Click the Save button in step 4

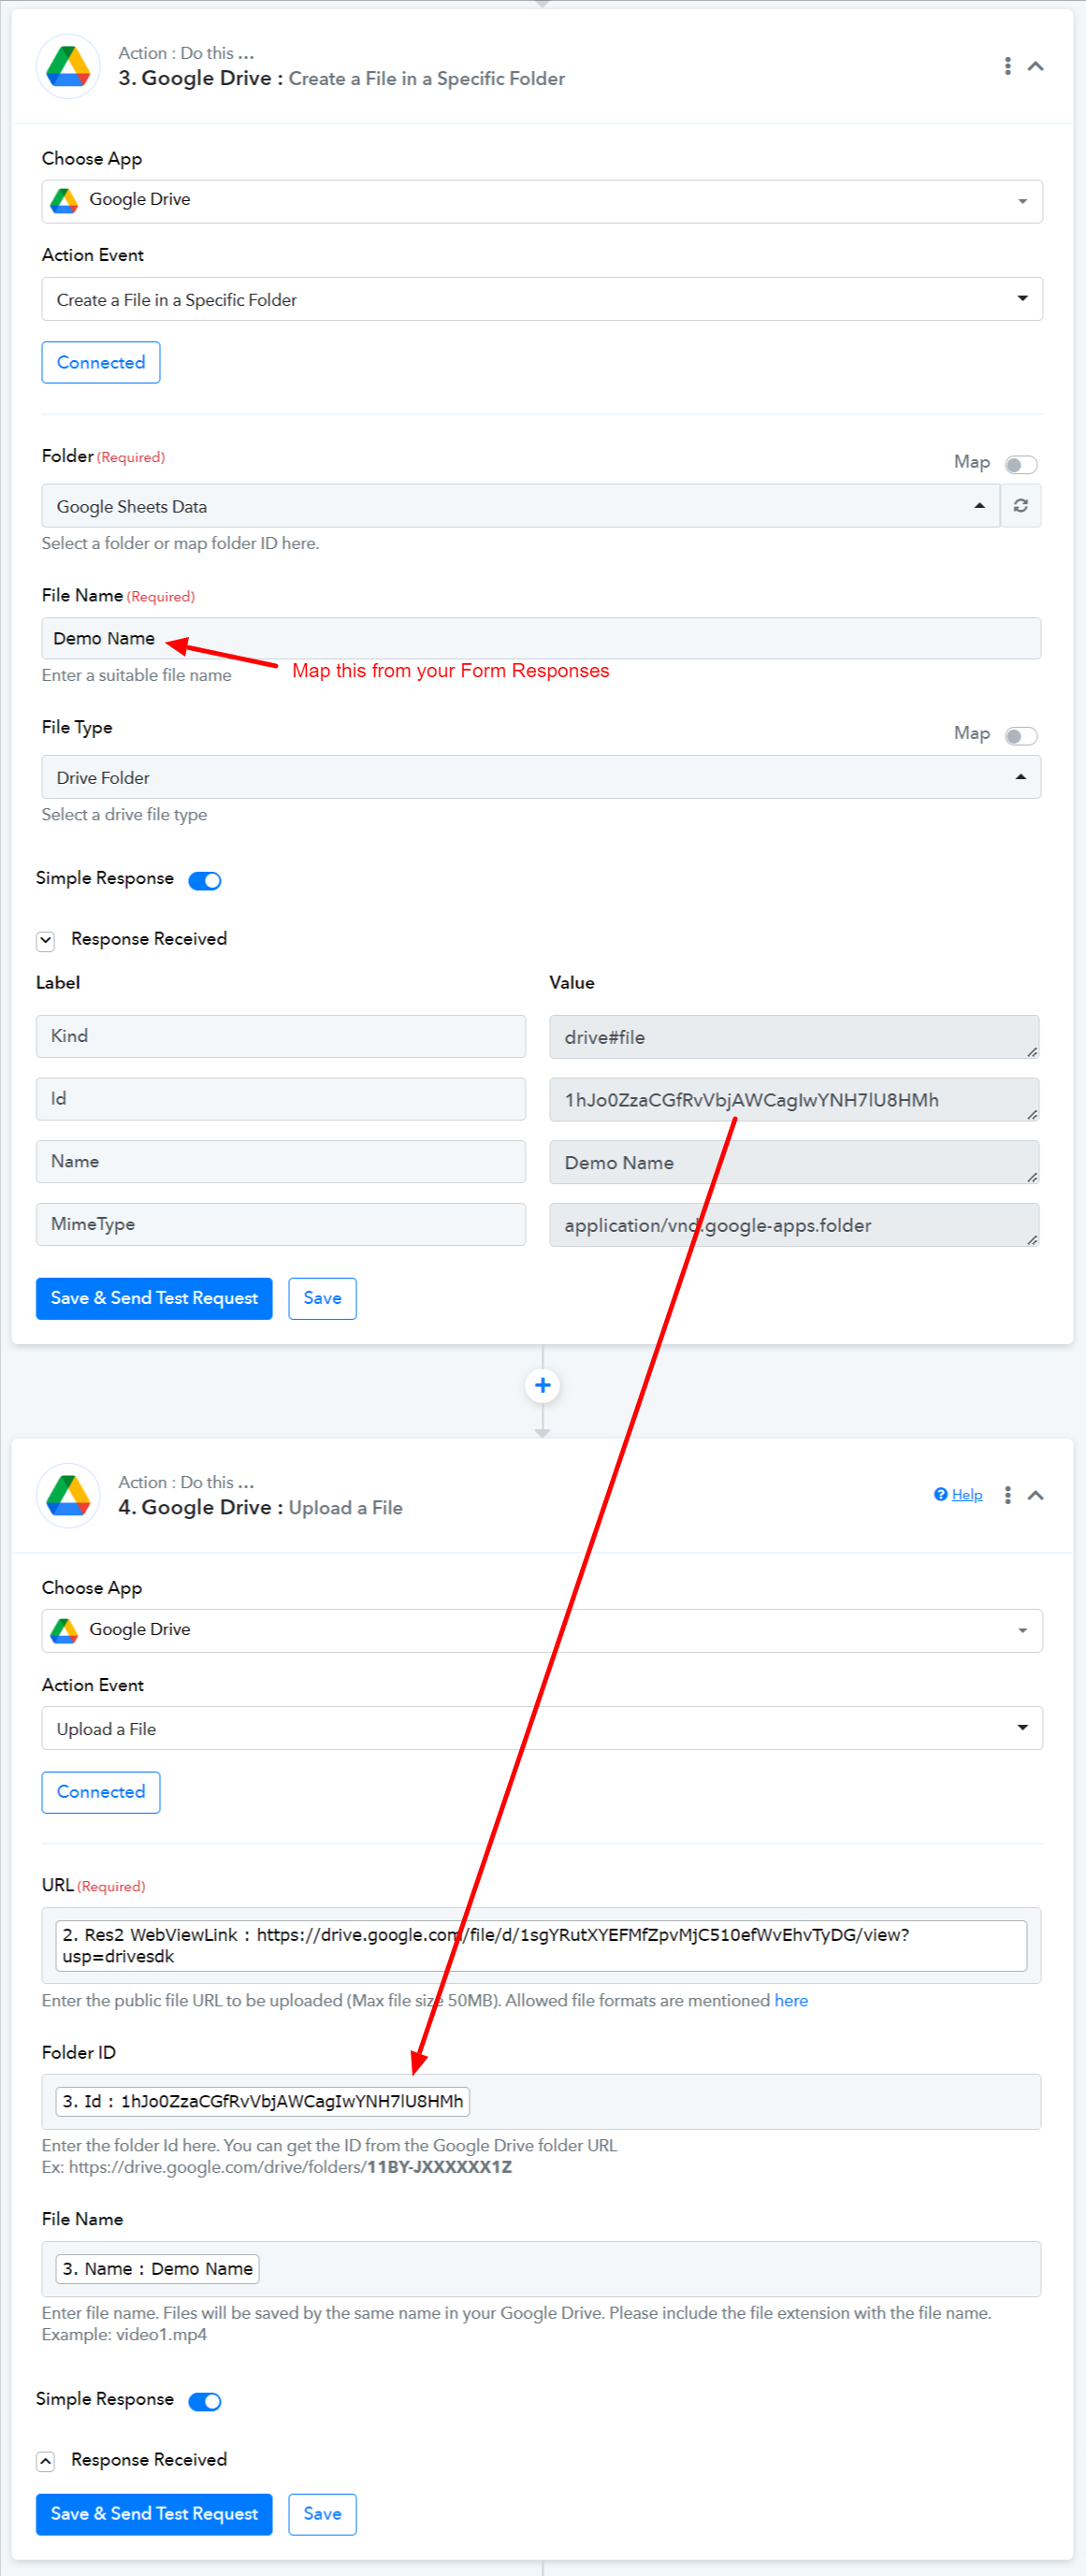pyautogui.click(x=322, y=2513)
